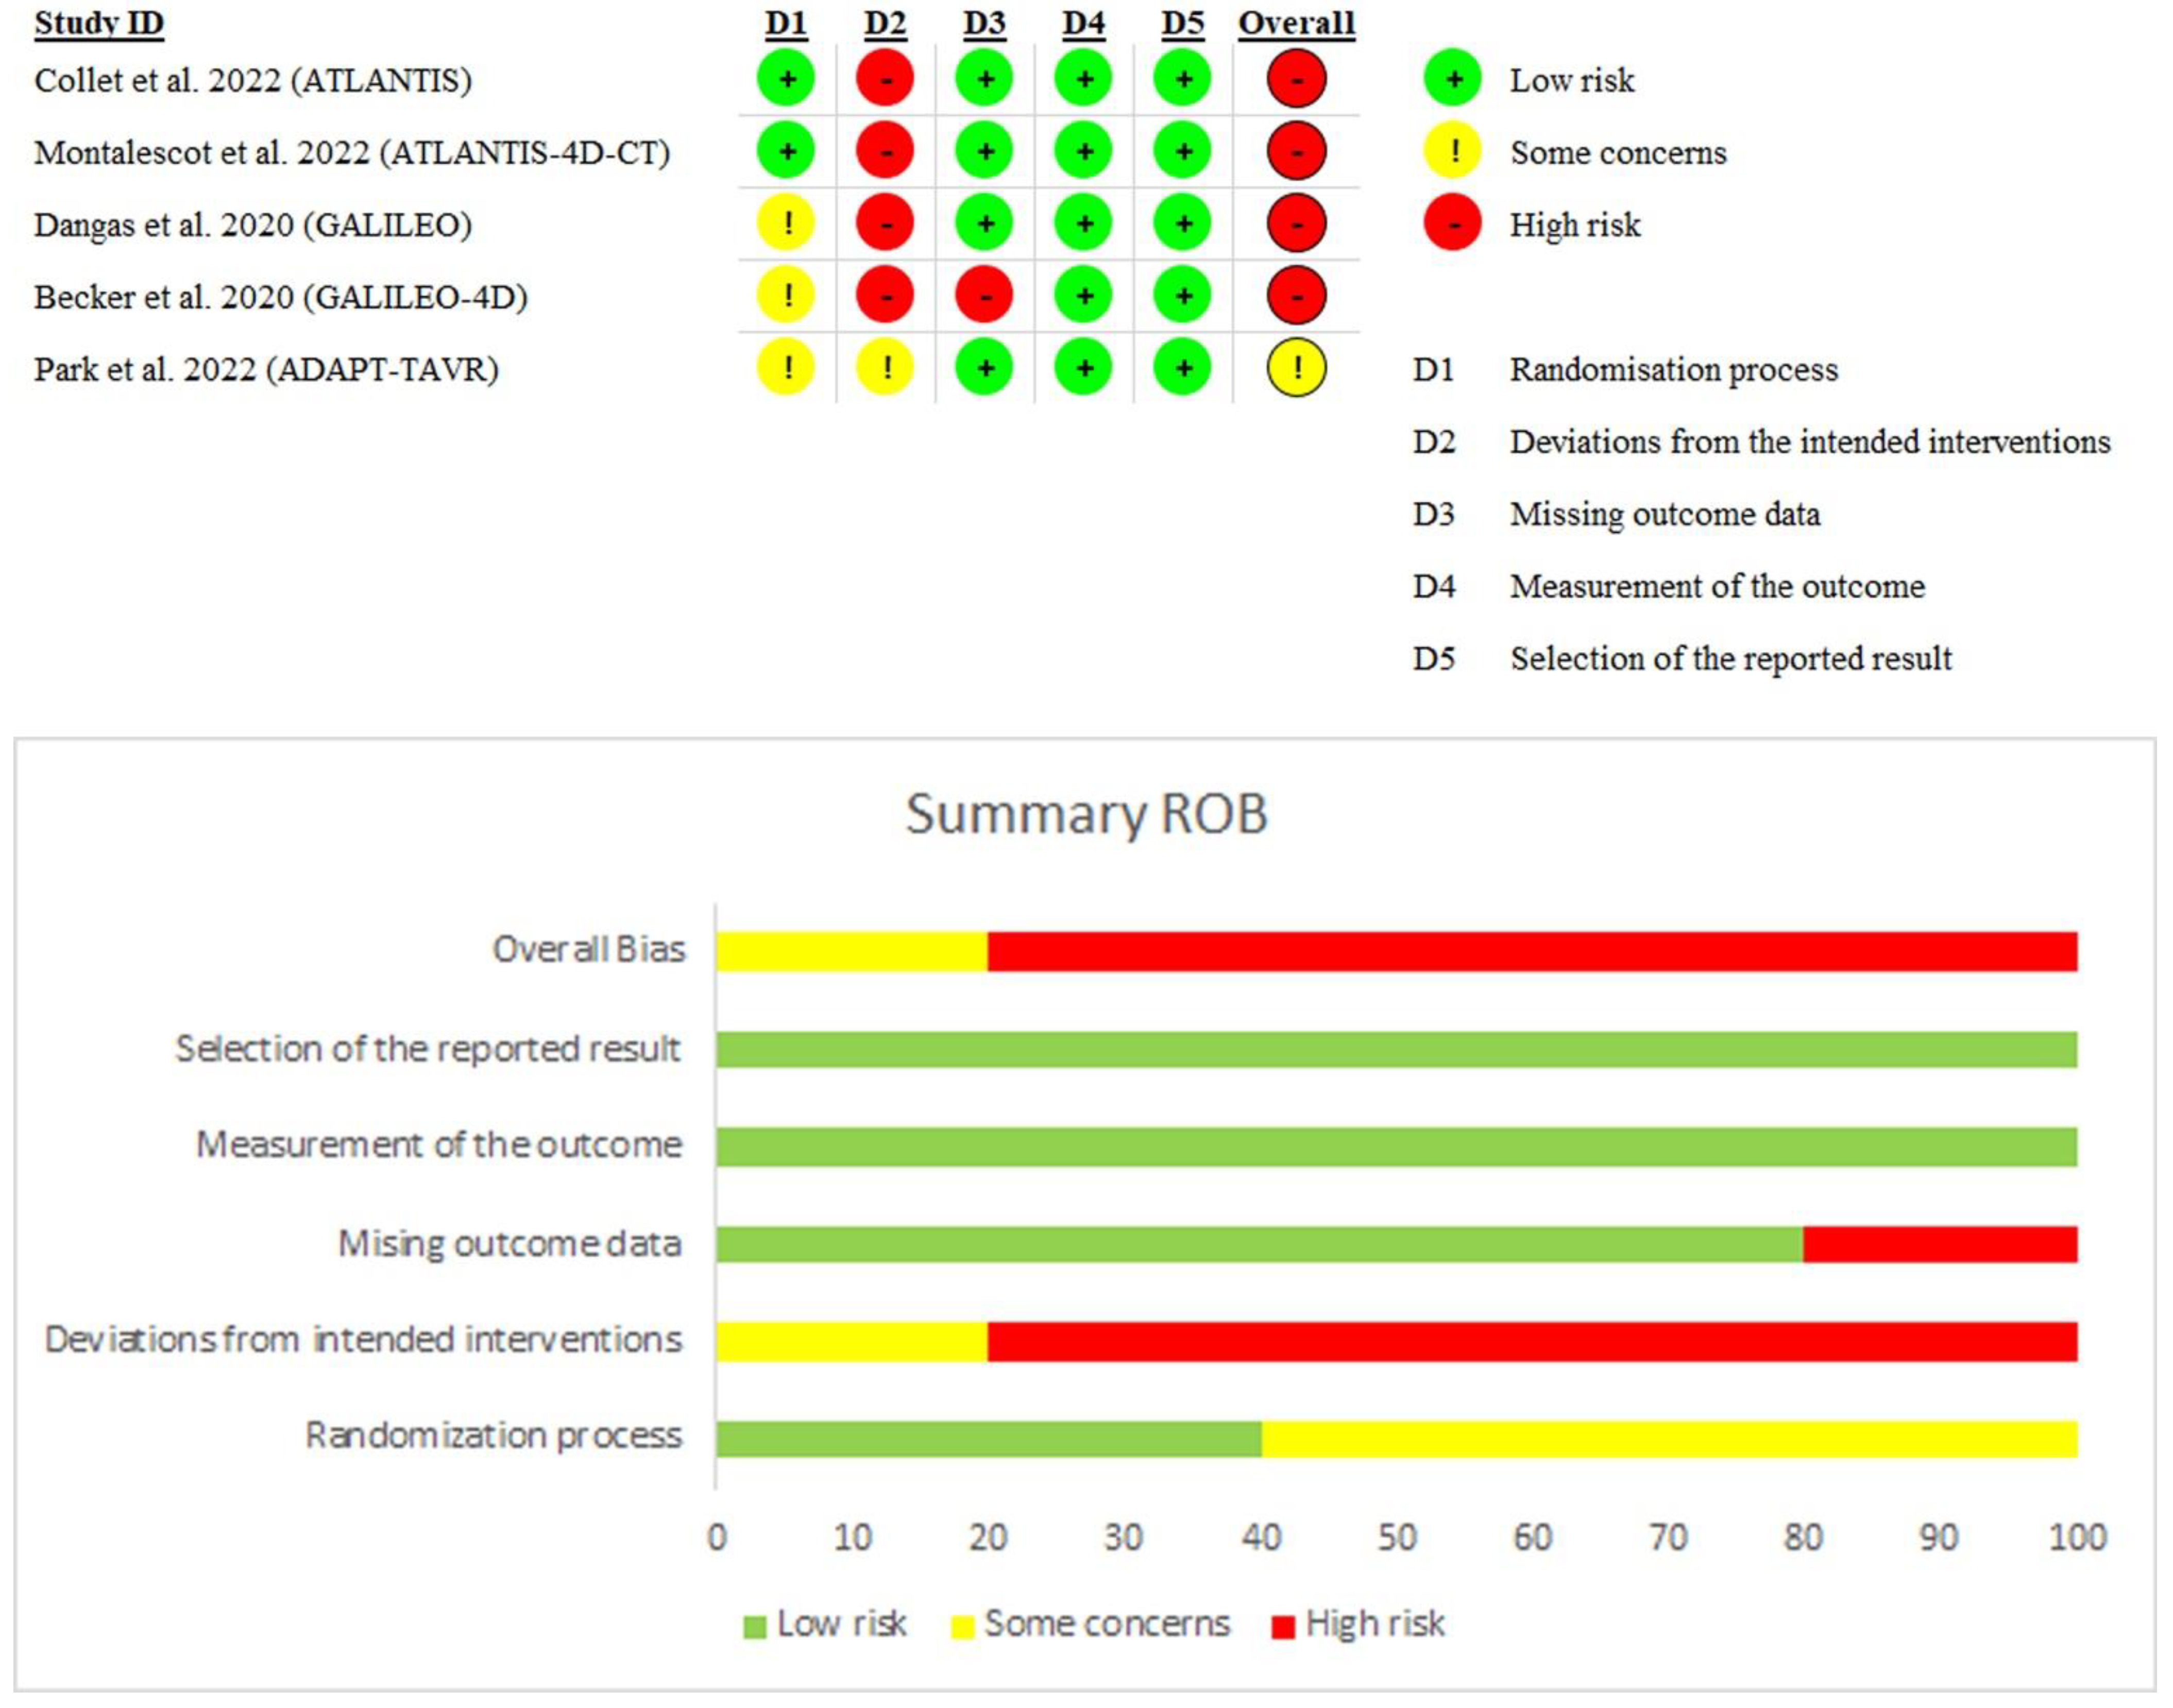
Task: Click Collet ATLANTIS D1 green plus icon
Action: (786, 79)
